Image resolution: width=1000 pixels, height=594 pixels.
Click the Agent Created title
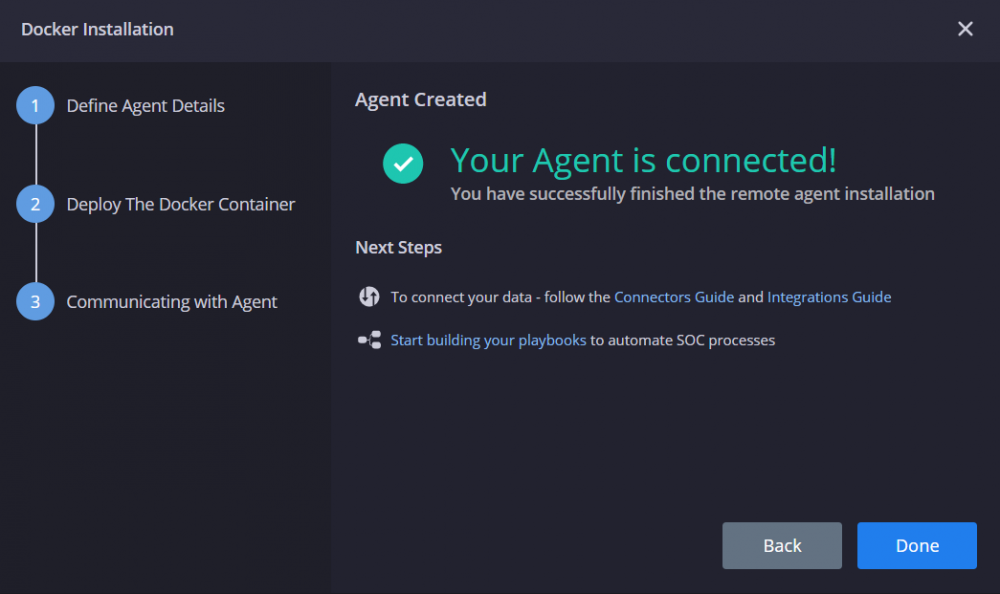pos(420,100)
